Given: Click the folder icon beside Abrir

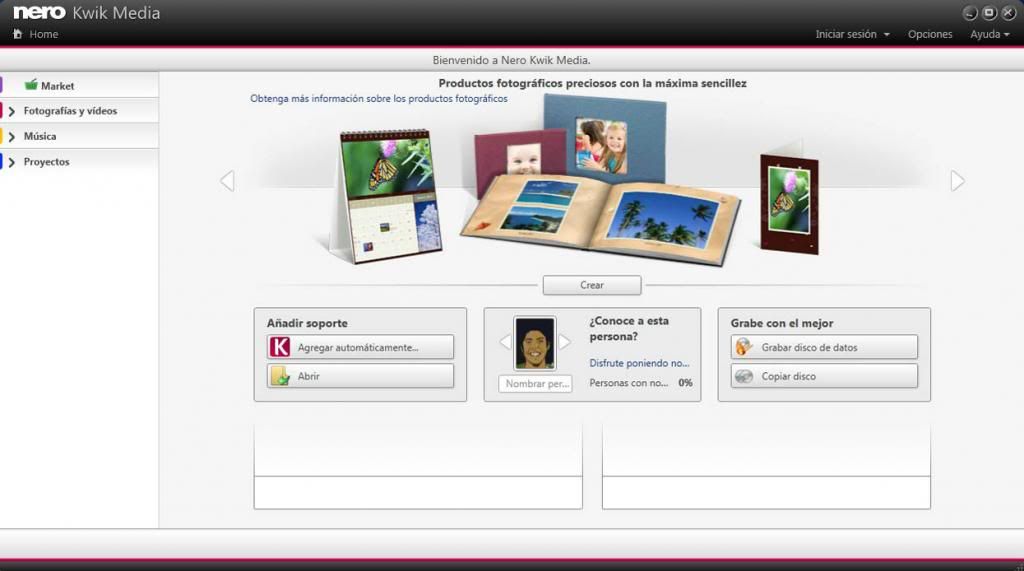Looking at the screenshot, I should (280, 376).
